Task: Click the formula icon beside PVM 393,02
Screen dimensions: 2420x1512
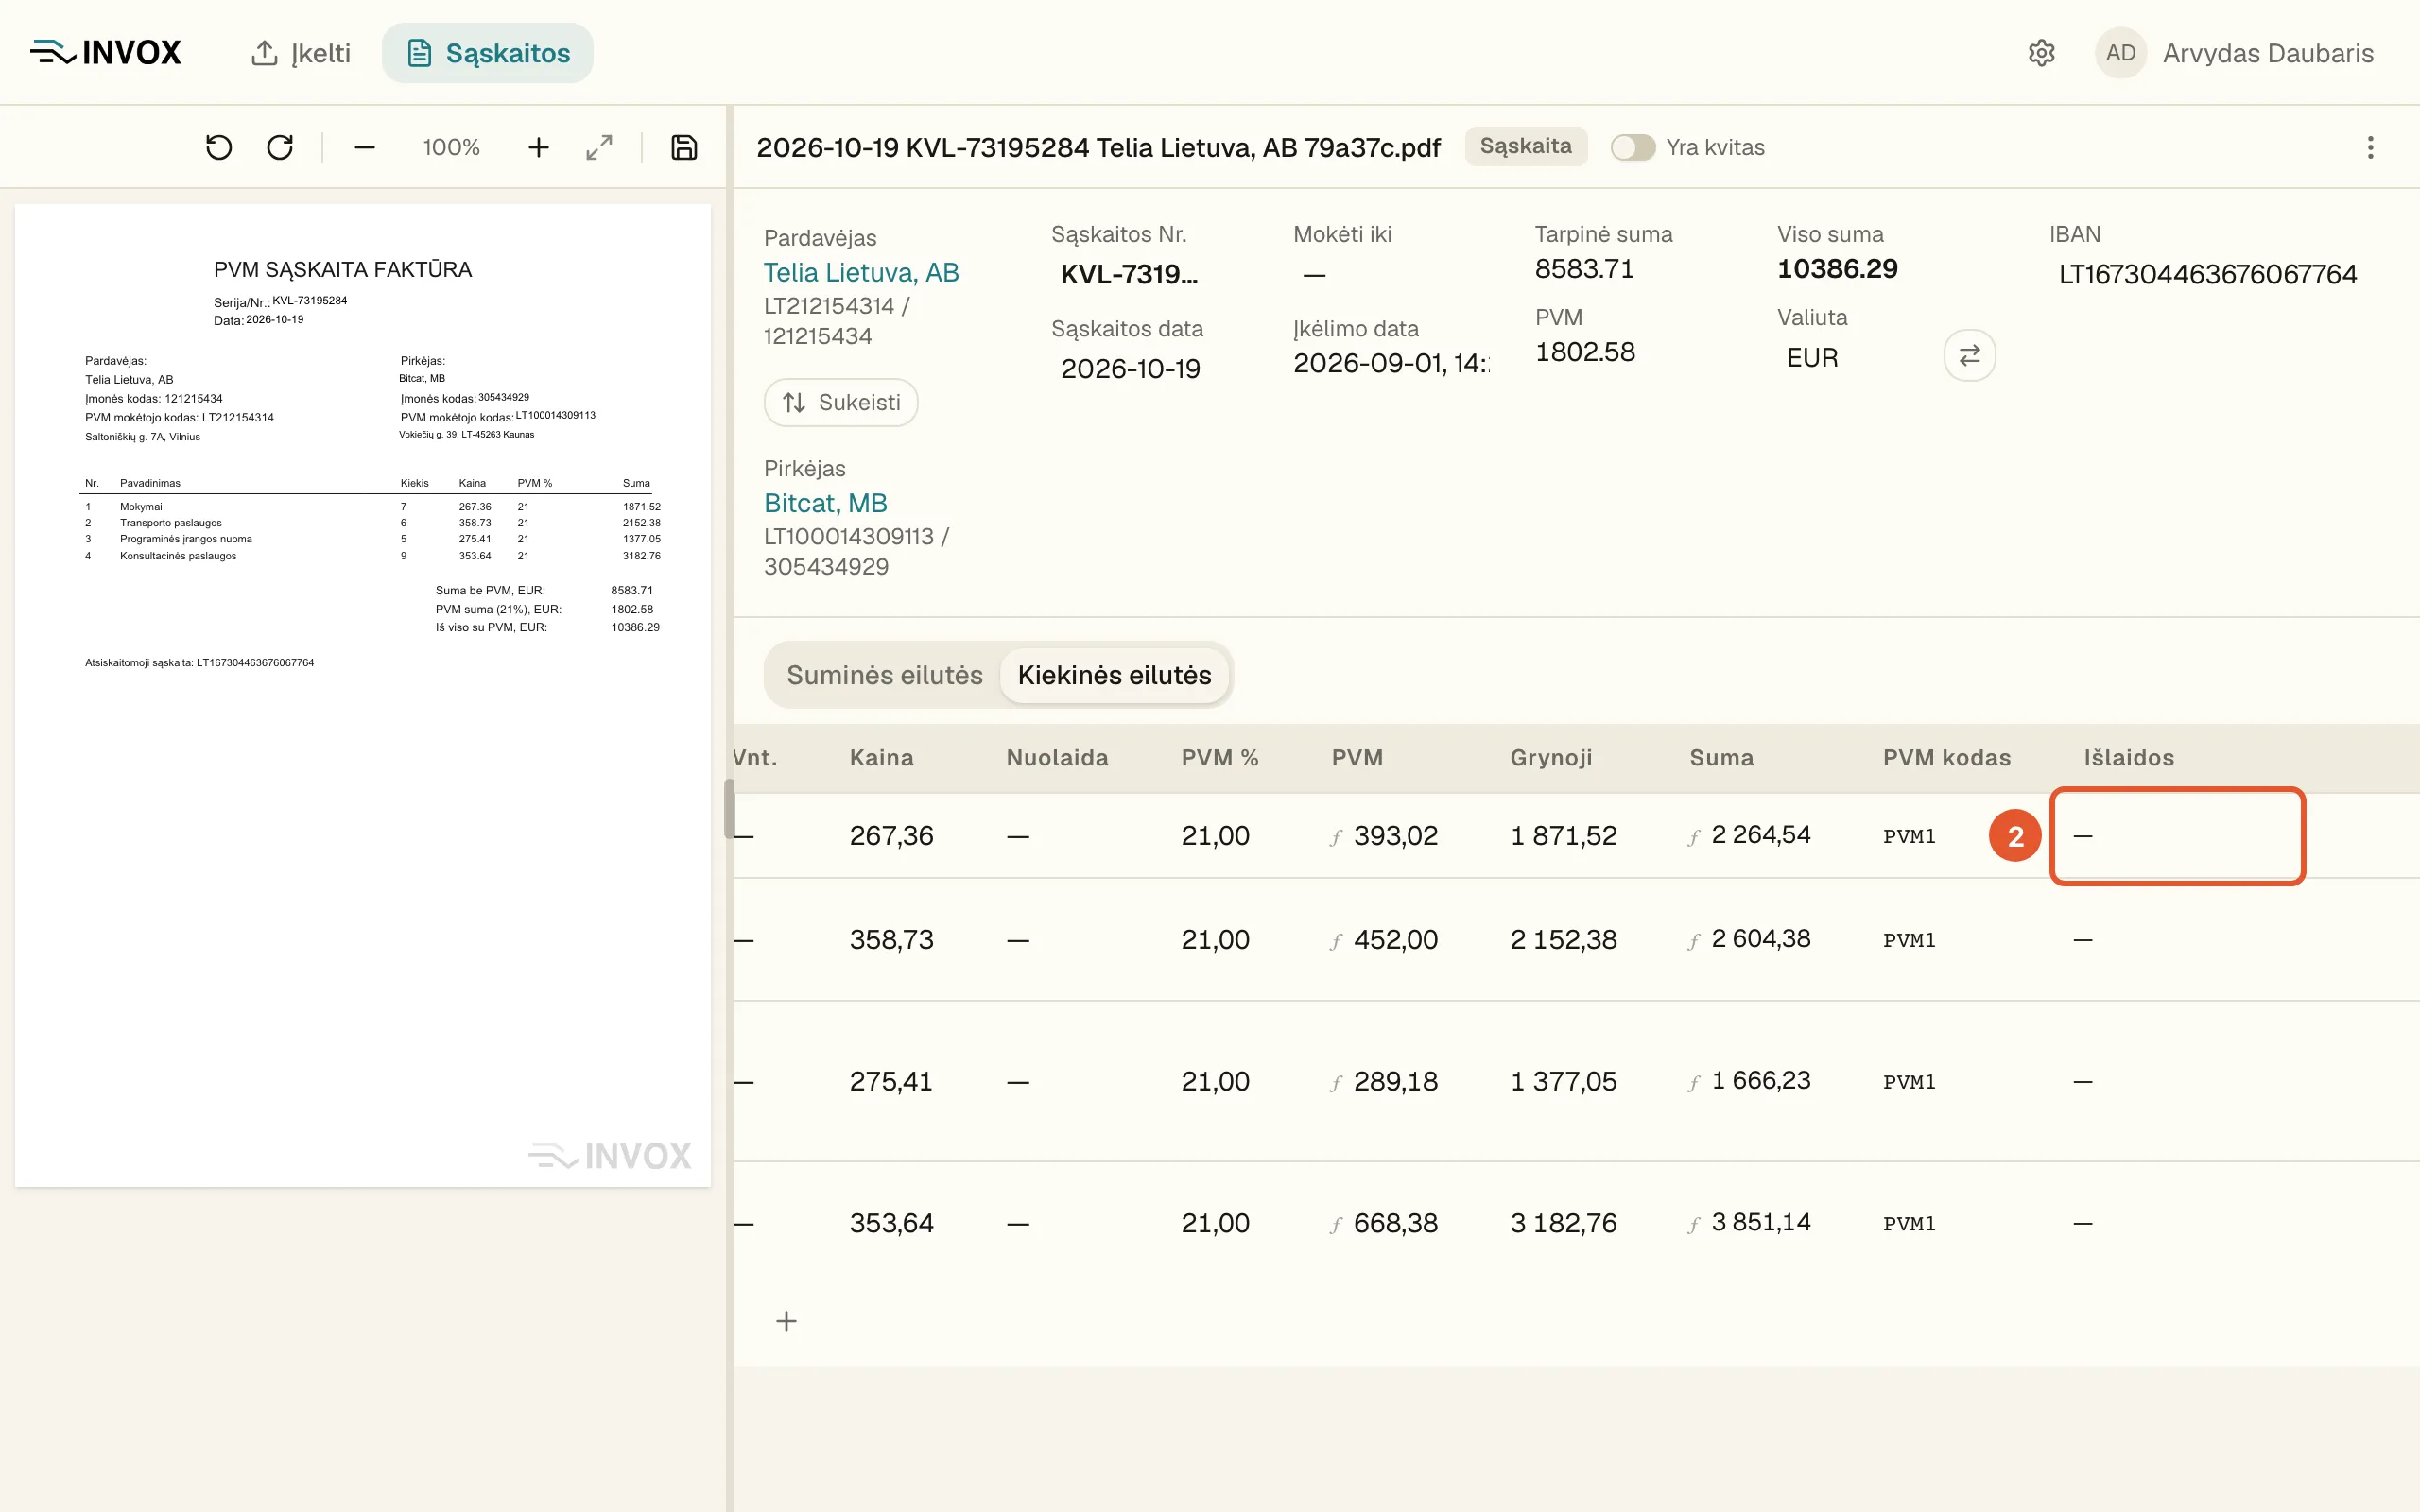Action: pos(1336,837)
